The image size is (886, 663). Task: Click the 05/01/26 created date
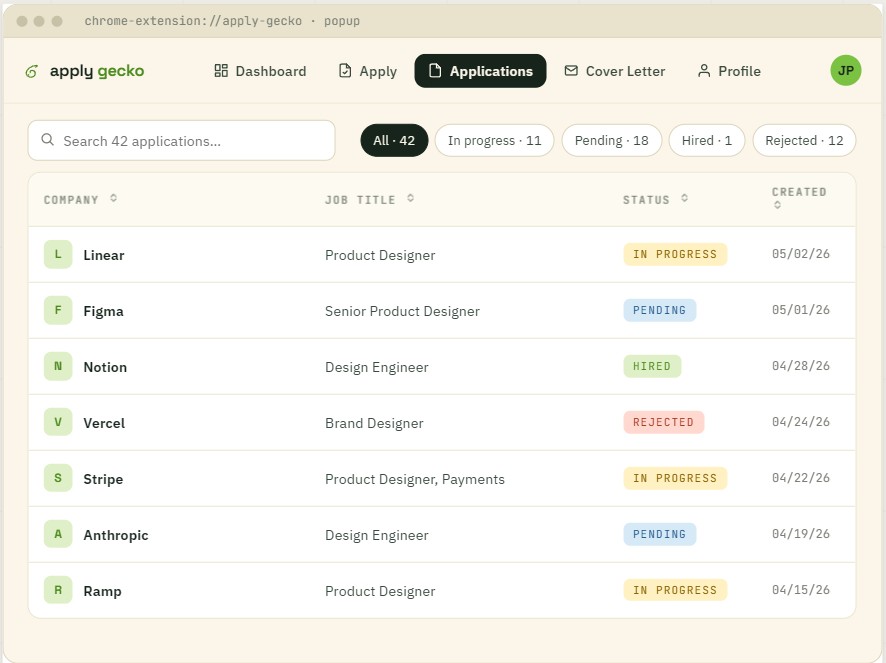coord(801,310)
